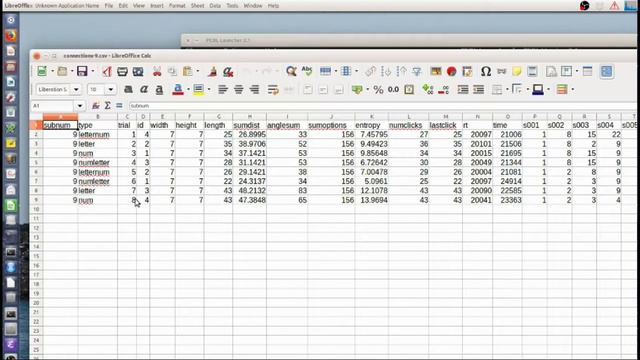Click the Paste clipboard icon
This screenshot has width=640, height=360.
[x=187, y=71]
